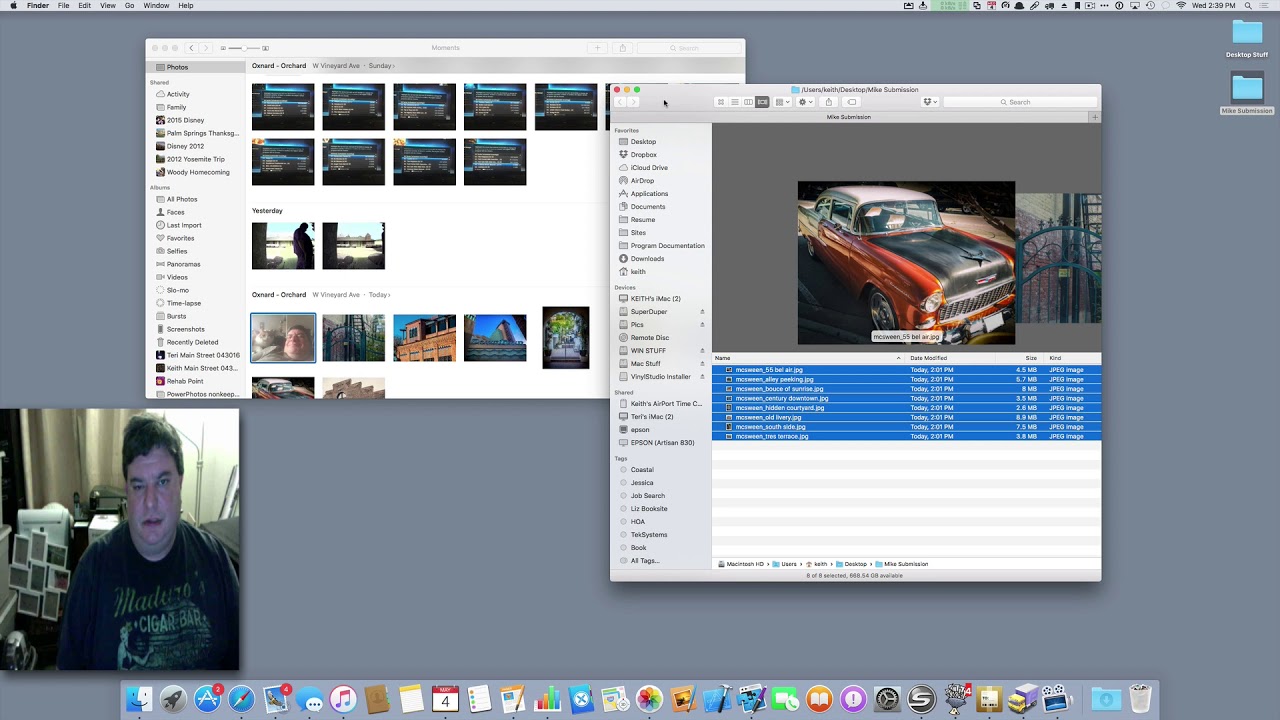Open Favorites album in Photos sidebar
This screenshot has height=720, width=1280.
coord(180,238)
